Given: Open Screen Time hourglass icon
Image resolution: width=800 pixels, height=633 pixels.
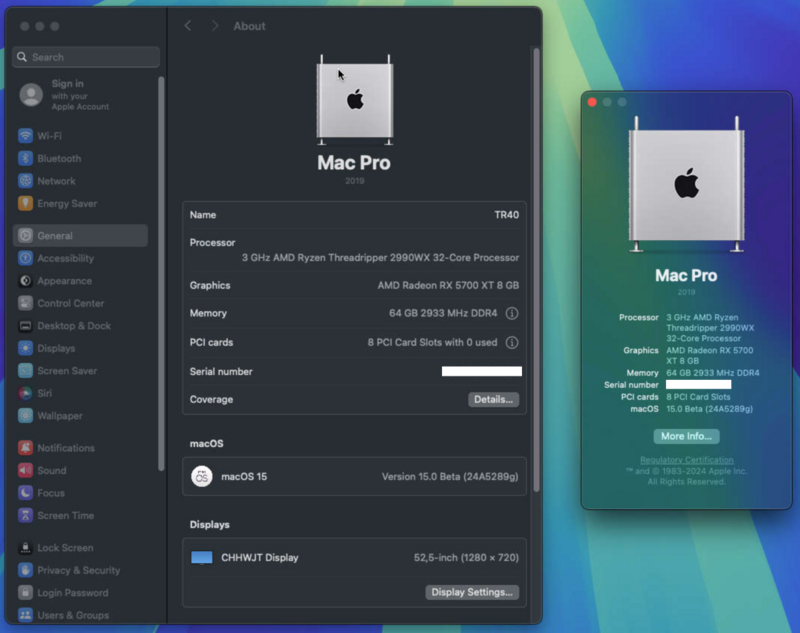Looking at the screenshot, I should point(25,515).
